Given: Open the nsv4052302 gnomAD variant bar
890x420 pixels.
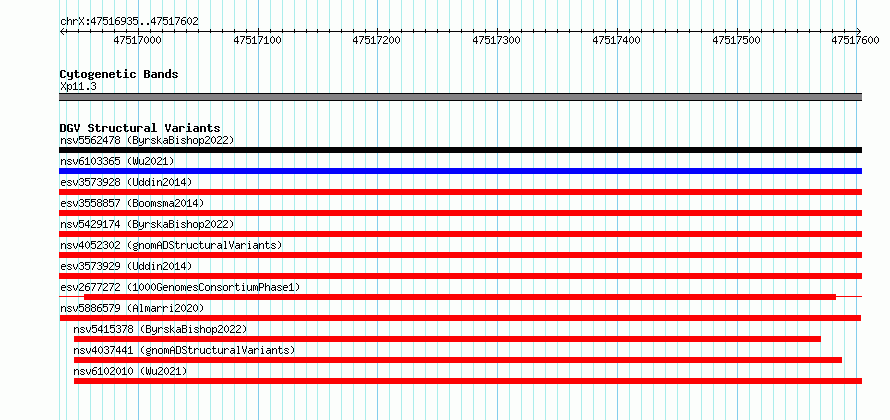Looking at the screenshot, I should (x=460, y=255).
